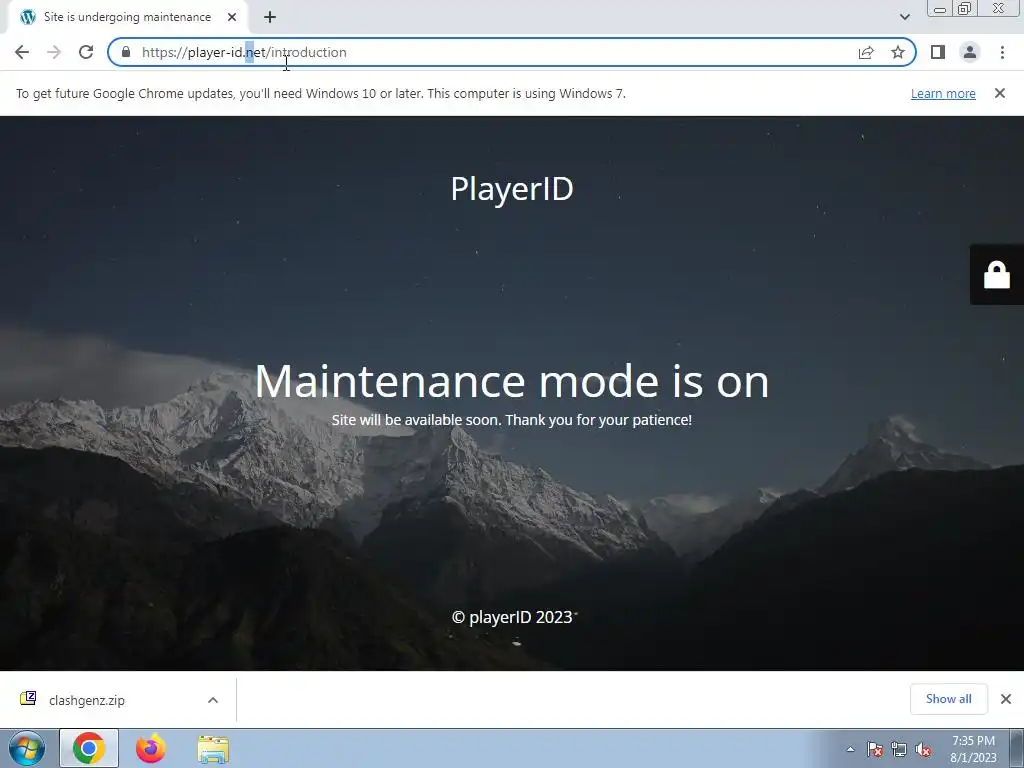This screenshot has width=1024, height=768.
Task: Open the Chrome three-dot menu
Action: 1002,52
